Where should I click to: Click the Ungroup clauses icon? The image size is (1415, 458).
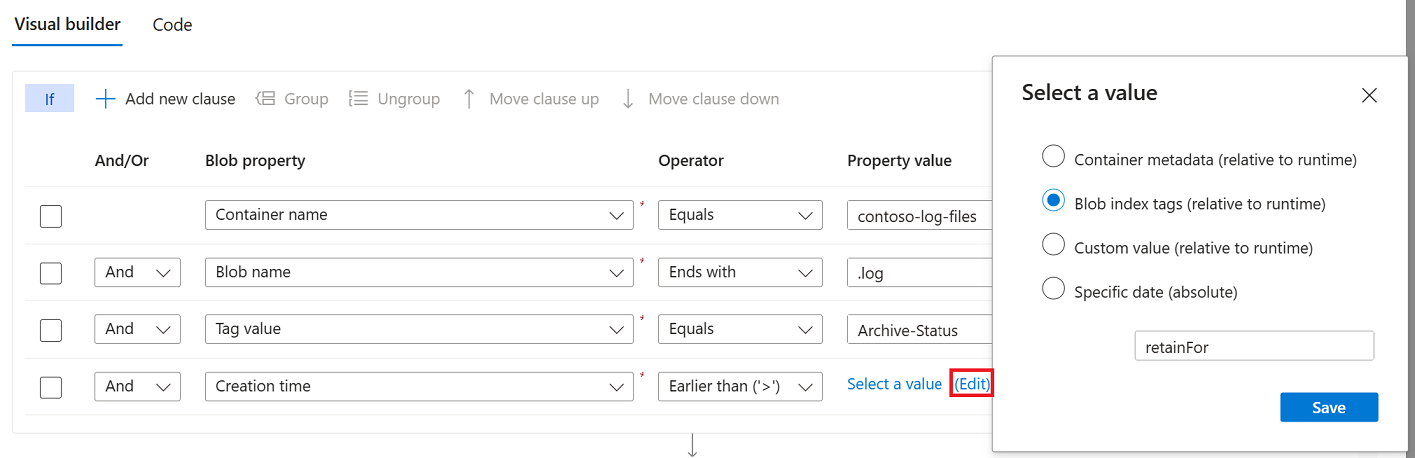tap(358, 99)
